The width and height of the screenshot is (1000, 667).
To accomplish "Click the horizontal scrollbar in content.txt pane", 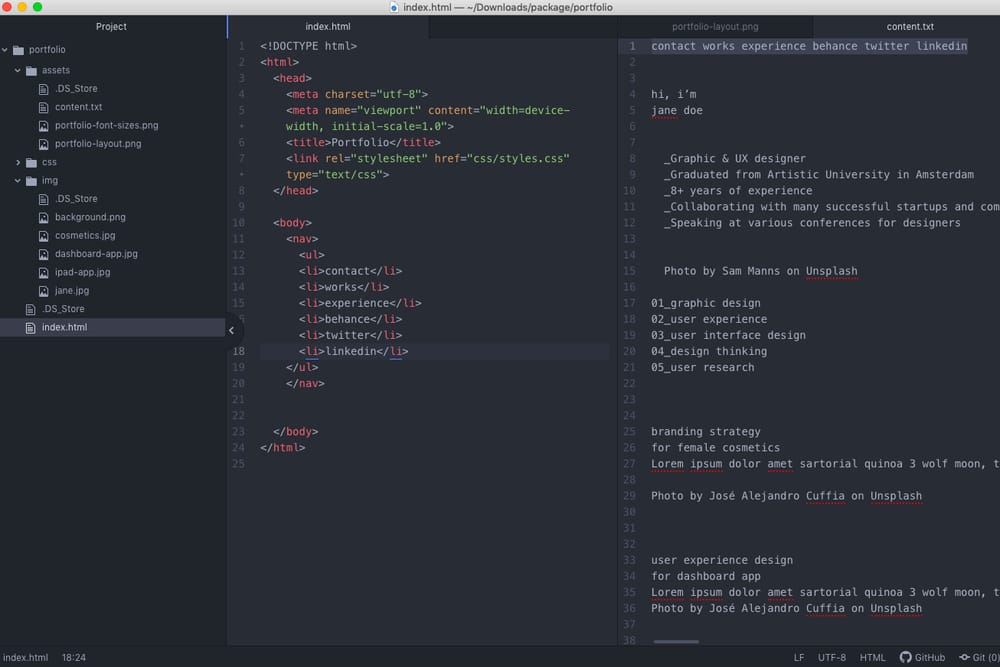I will [676, 641].
